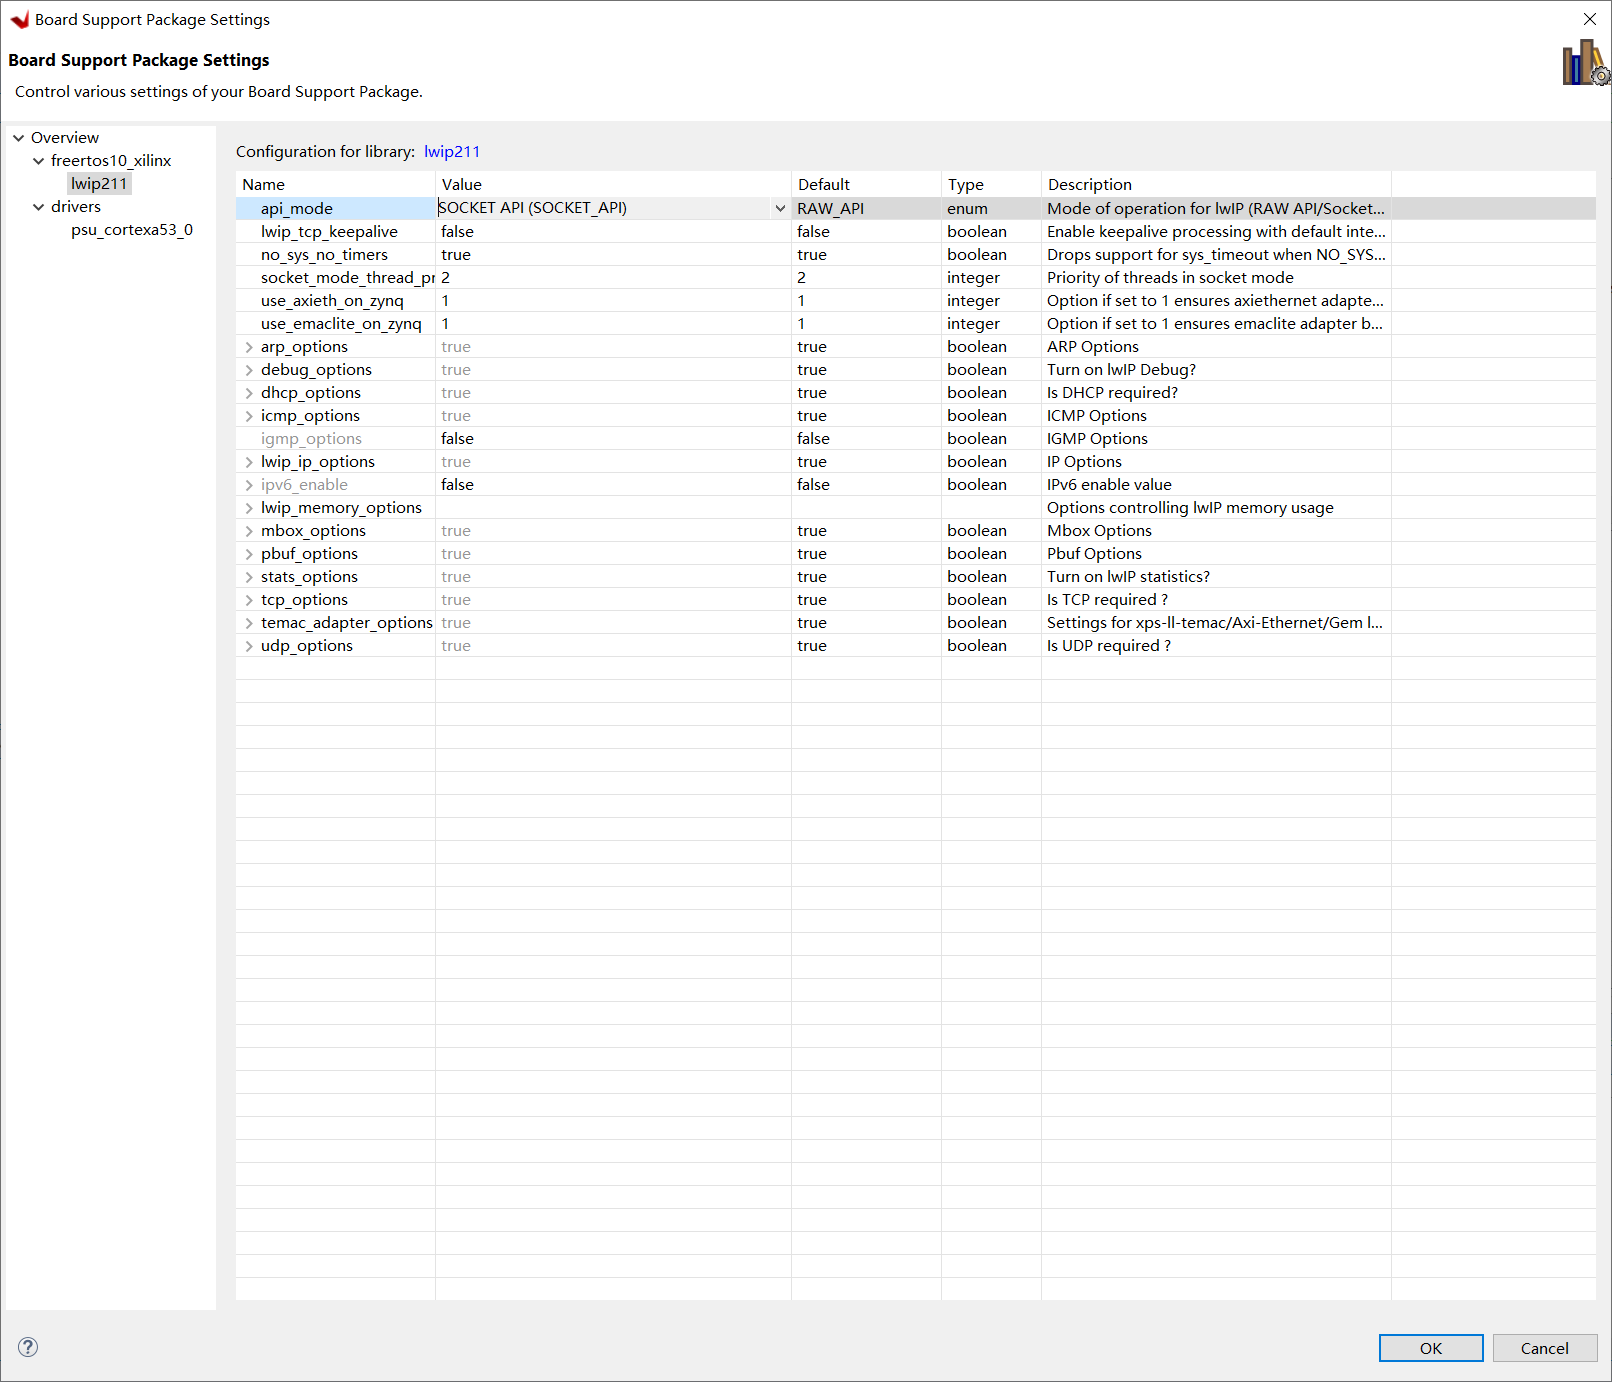Edit the use_emaclite_on_zynq value 1
The width and height of the screenshot is (1612, 1382).
point(445,324)
